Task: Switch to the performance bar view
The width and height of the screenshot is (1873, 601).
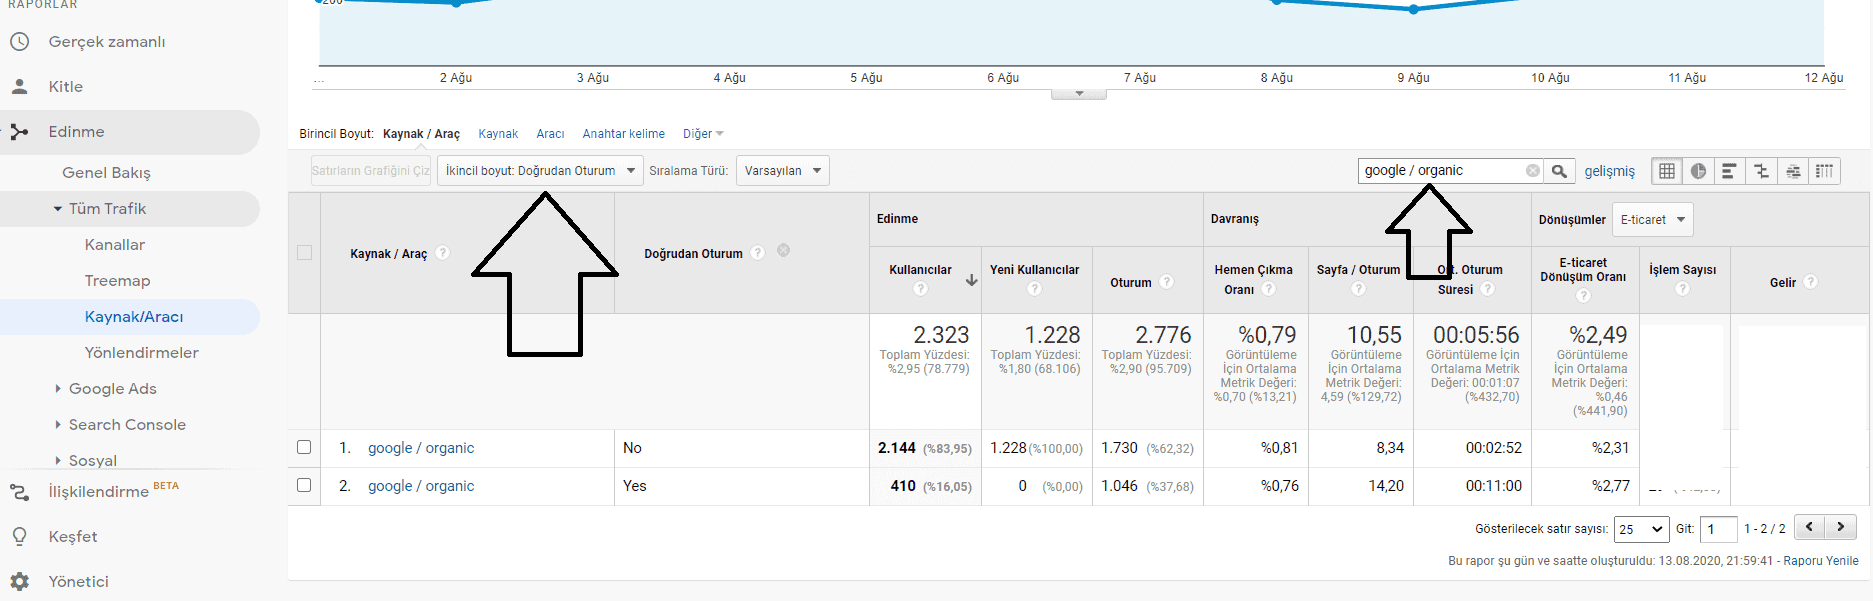Action: pyautogui.click(x=1729, y=171)
